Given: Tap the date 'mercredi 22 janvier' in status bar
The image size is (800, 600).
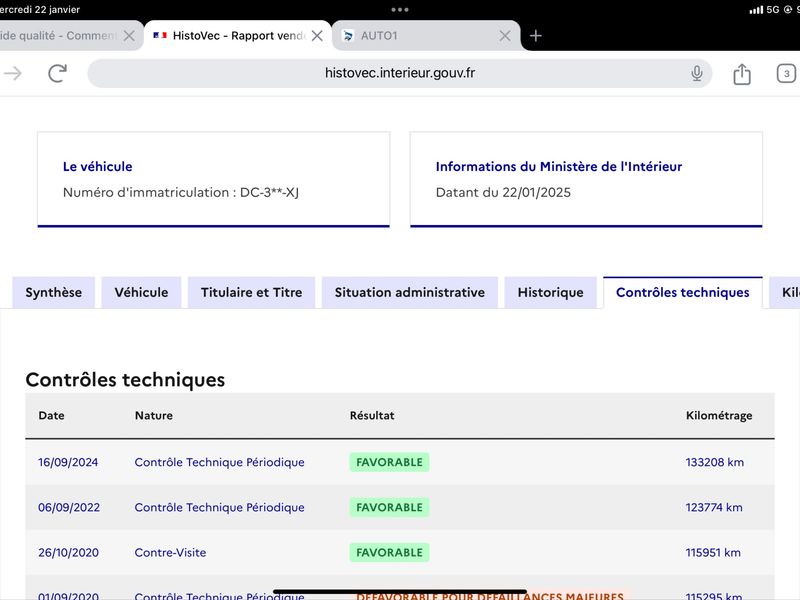Looking at the screenshot, I should tap(40, 9).
